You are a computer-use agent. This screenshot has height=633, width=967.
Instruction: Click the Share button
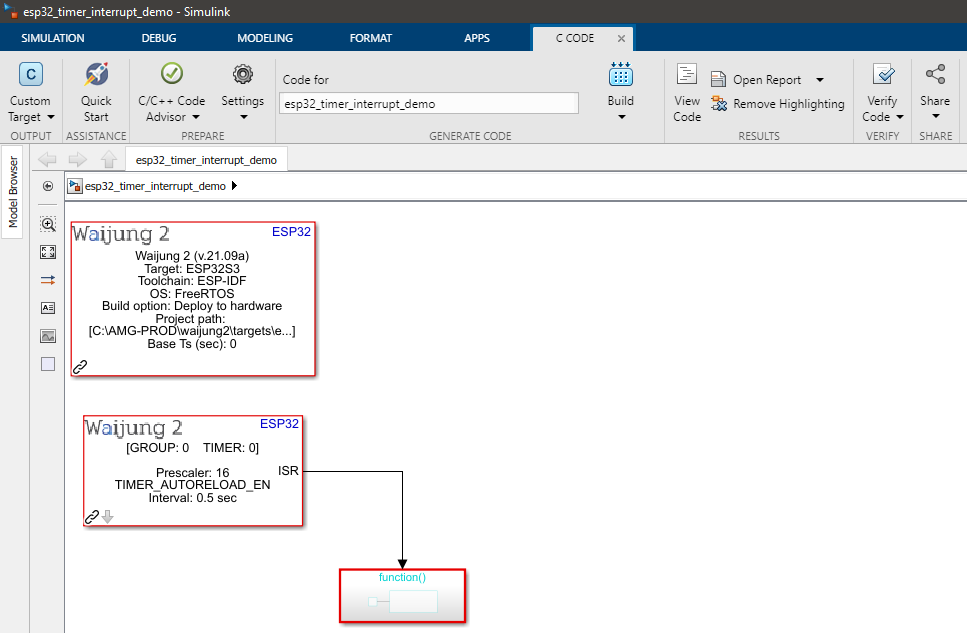pyautogui.click(x=935, y=92)
